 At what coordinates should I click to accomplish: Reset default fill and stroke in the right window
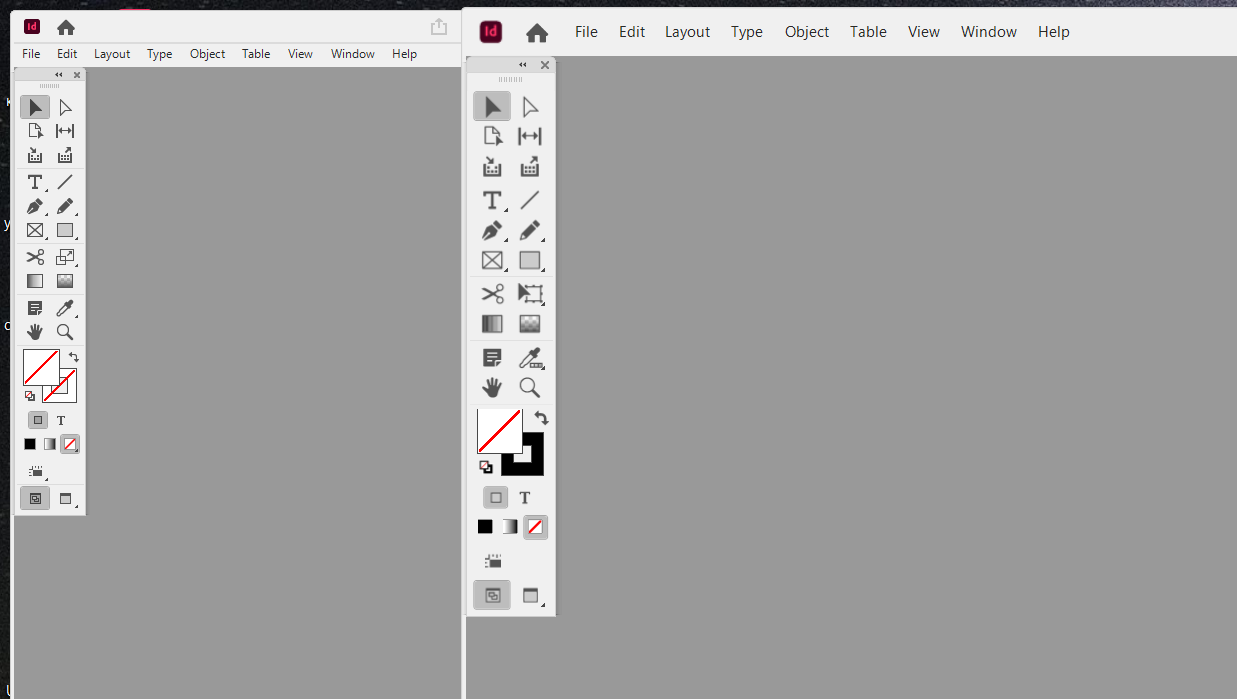(485, 467)
